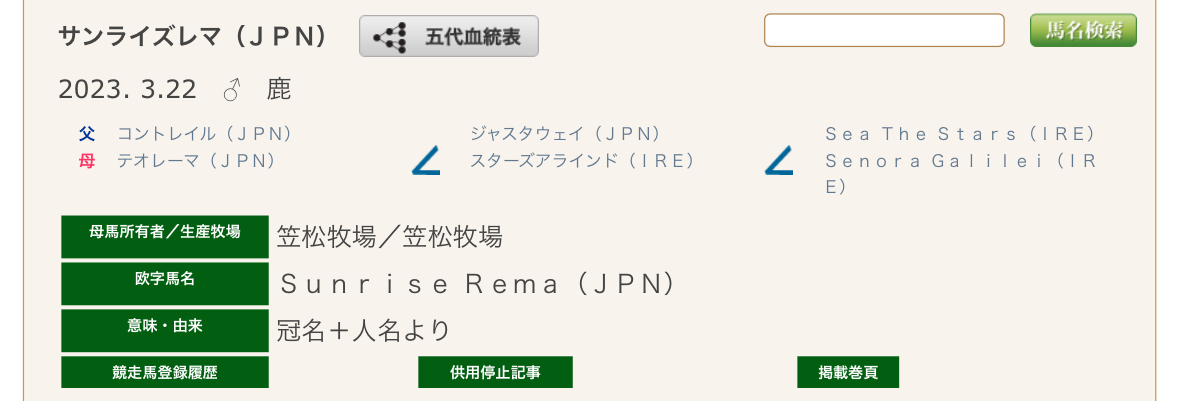1179x401 pixels.
Task: Open the sire コントレイル (JPN) link
Action: click(x=205, y=134)
